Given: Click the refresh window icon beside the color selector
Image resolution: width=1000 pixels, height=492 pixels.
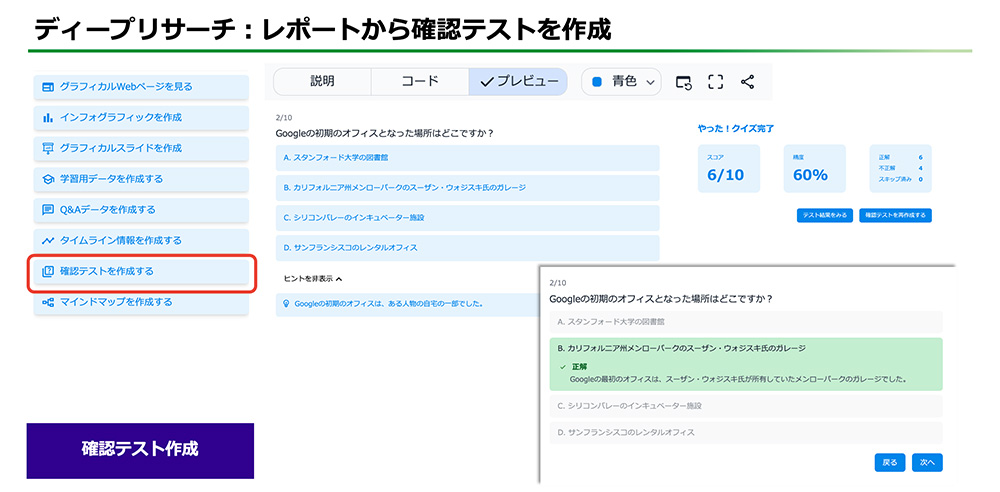Looking at the screenshot, I should pyautogui.click(x=684, y=82).
